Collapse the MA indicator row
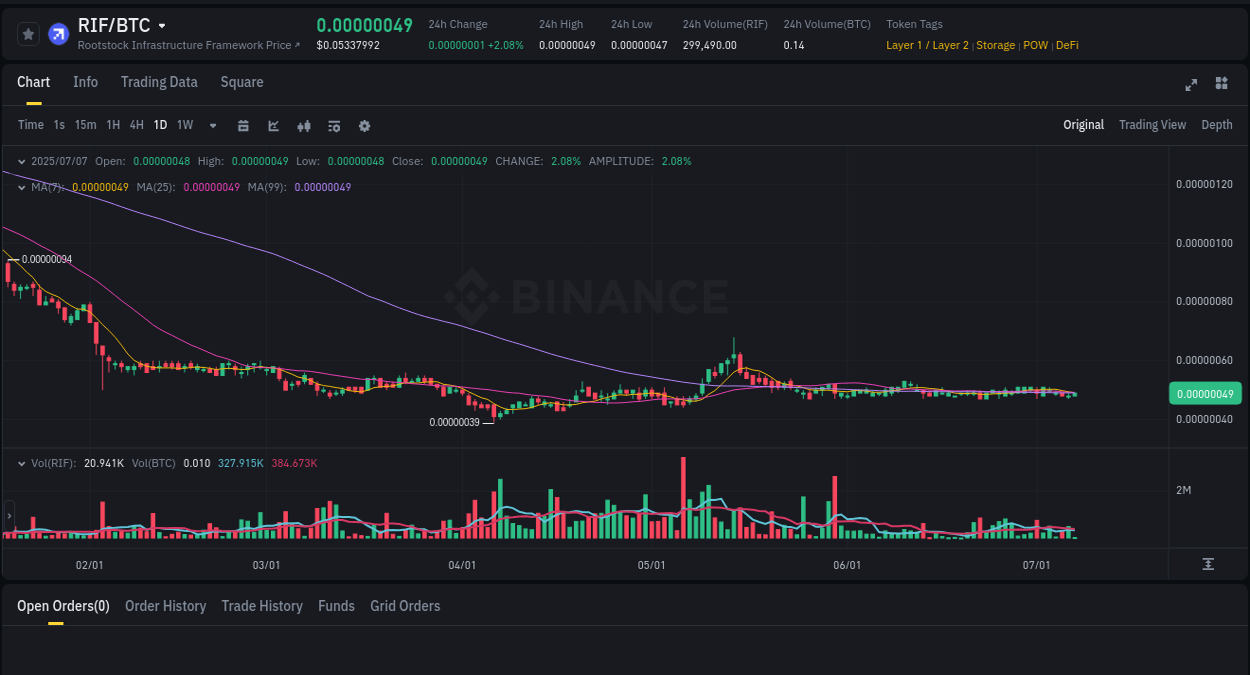The image size is (1250, 675). [x=20, y=187]
